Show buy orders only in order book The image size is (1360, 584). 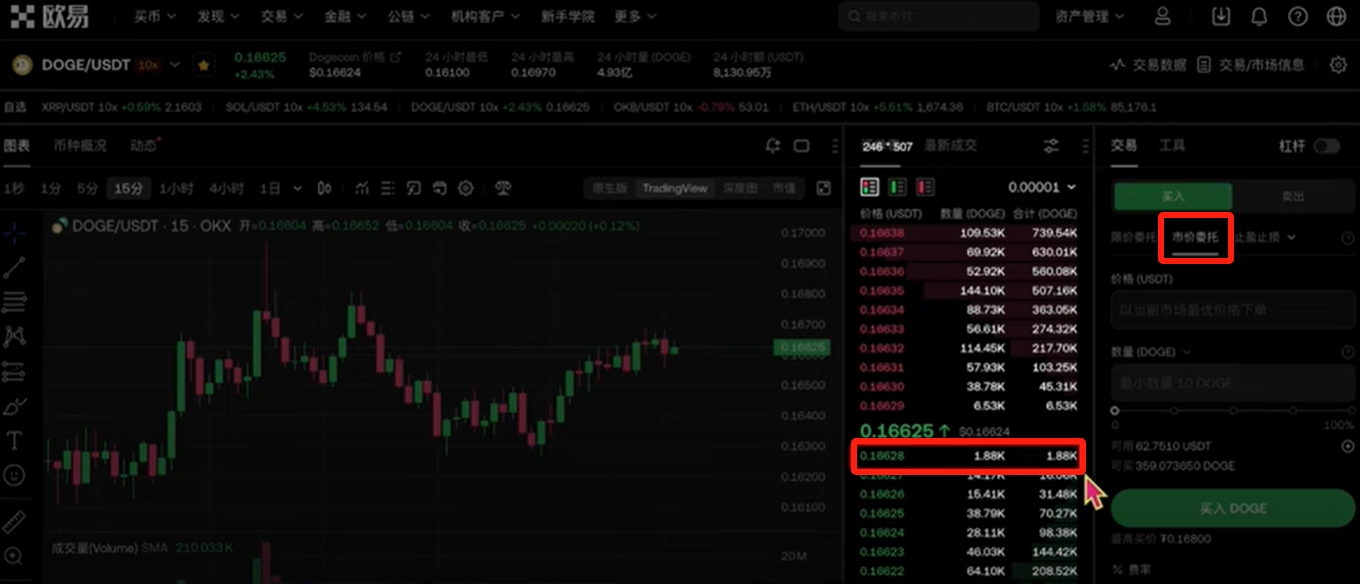click(x=898, y=187)
